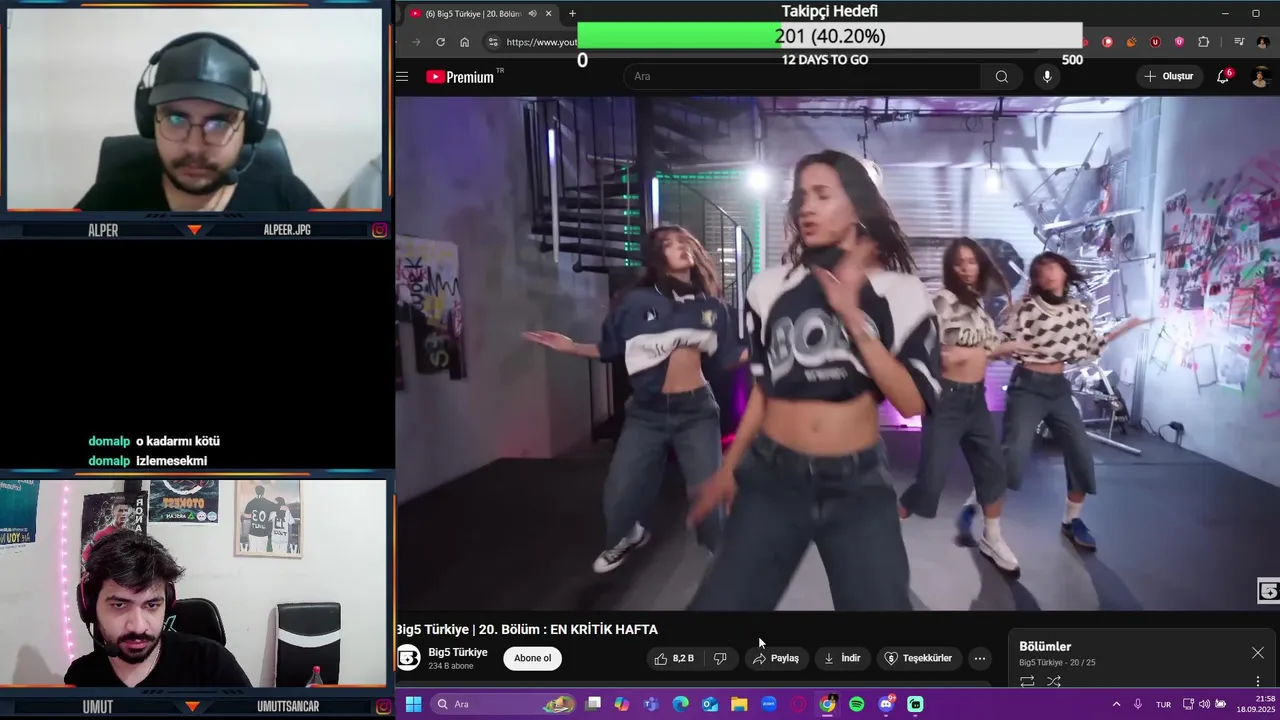Go to the browser home page
This screenshot has height=720, width=1280.
coord(464,42)
